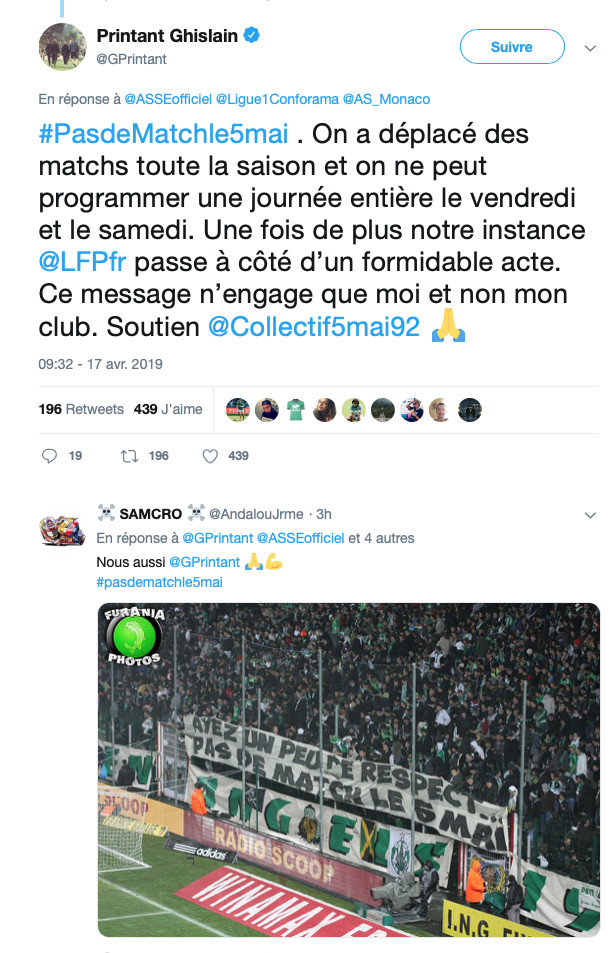Follow the account with Suivre button
The width and height of the screenshot is (610, 953).
pyautogui.click(x=512, y=47)
